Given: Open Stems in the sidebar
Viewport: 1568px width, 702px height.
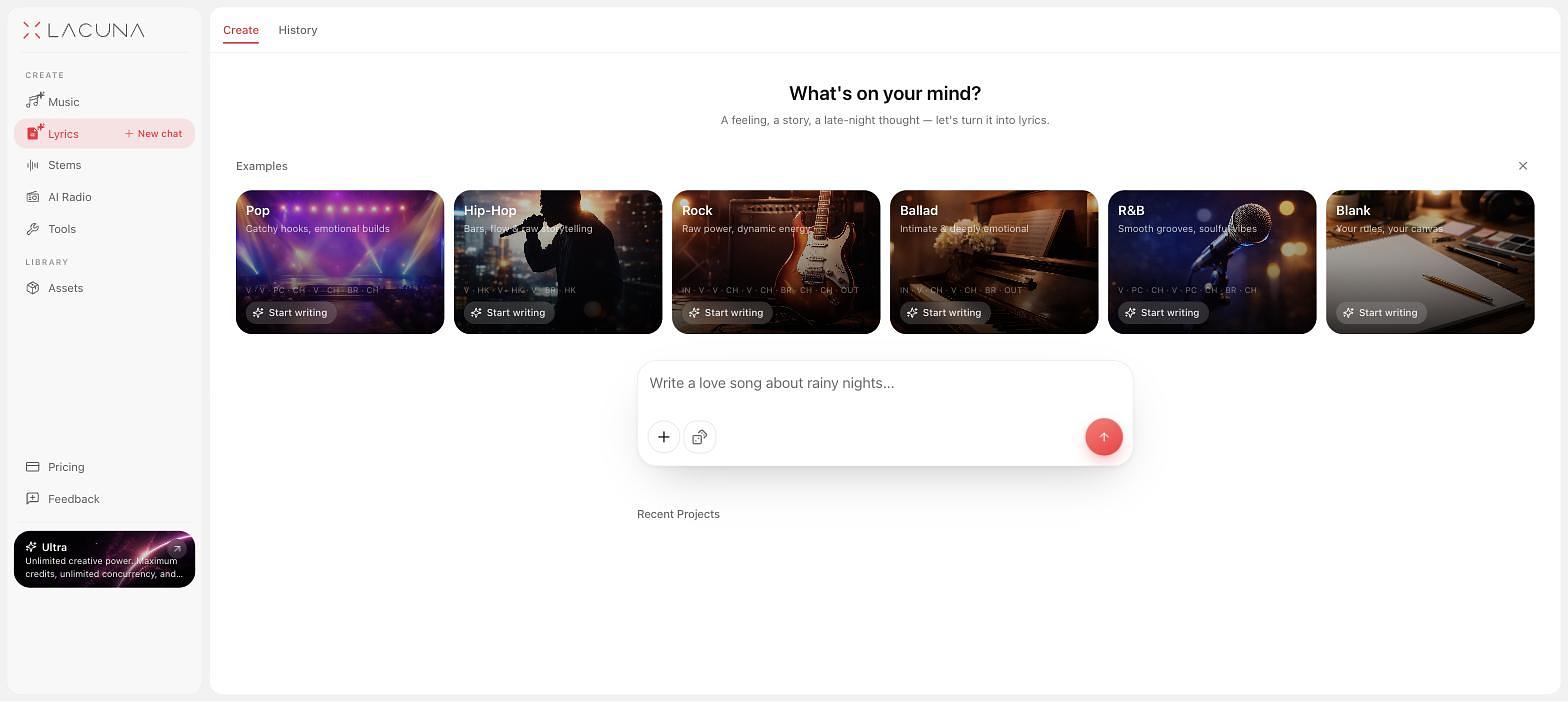Looking at the screenshot, I should pos(104,165).
